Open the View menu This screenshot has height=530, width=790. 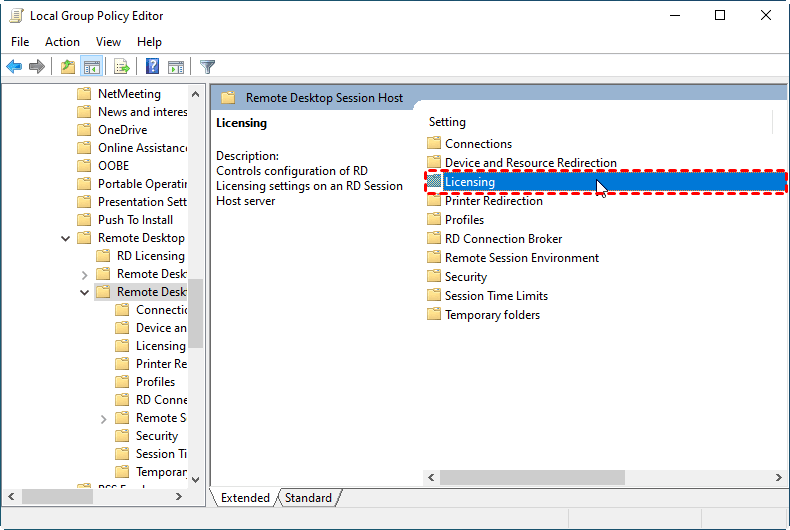pyautogui.click(x=108, y=42)
